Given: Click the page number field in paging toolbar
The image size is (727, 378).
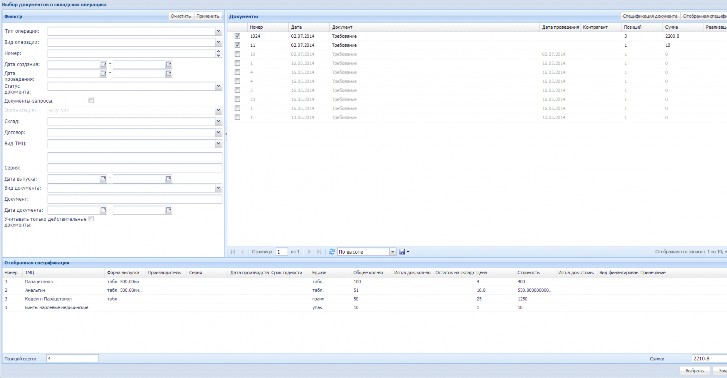Looking at the screenshot, I should coord(281,252).
